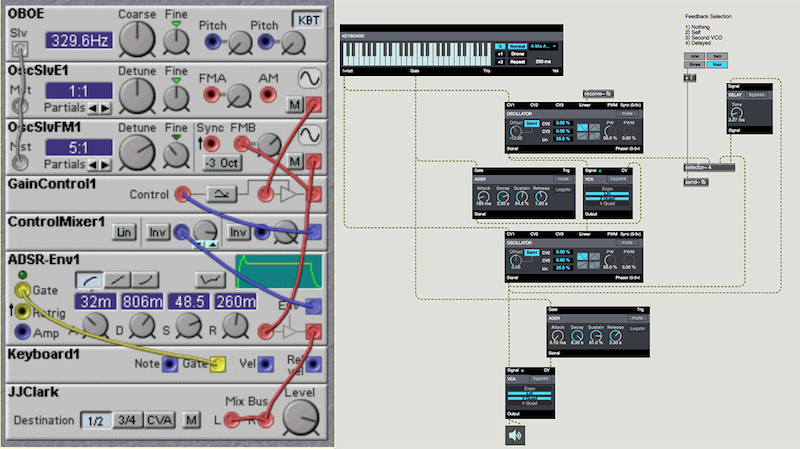The image size is (800, 449).
Task: Toggle the ControlMixer1 Lin button
Action: click(124, 233)
